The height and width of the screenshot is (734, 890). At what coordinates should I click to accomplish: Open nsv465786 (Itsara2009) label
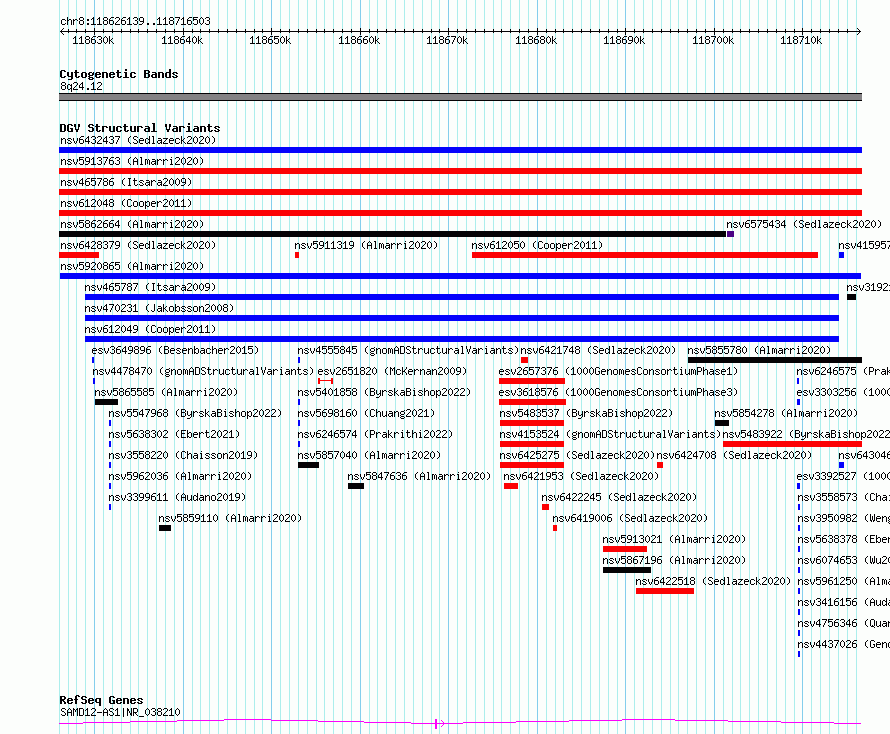click(x=126, y=182)
